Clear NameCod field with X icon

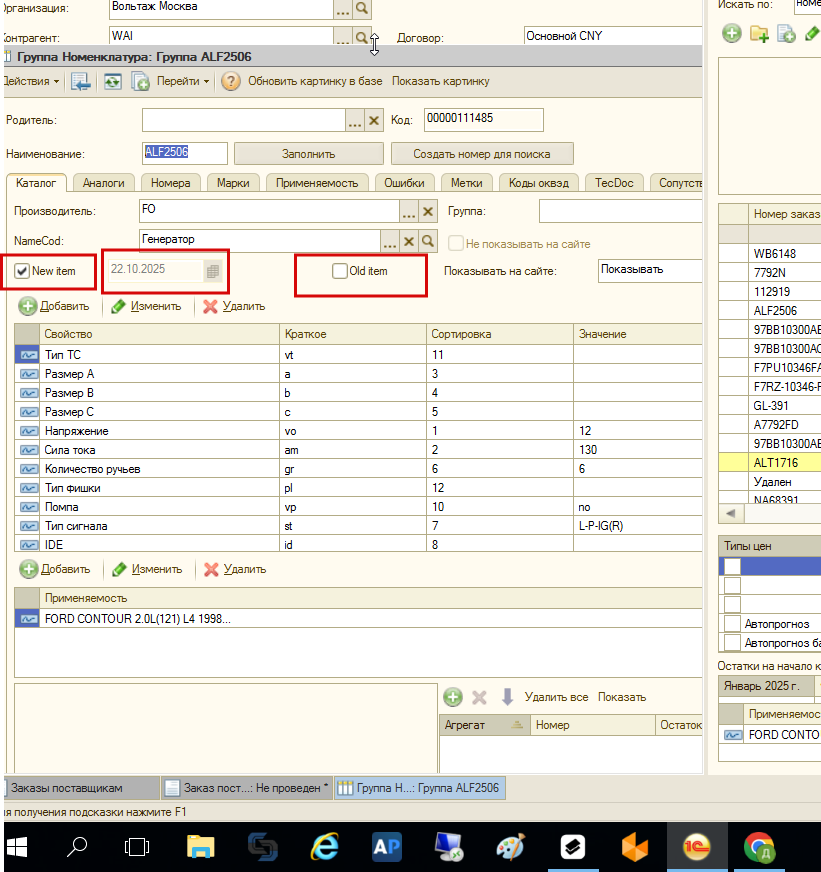[x=409, y=241]
